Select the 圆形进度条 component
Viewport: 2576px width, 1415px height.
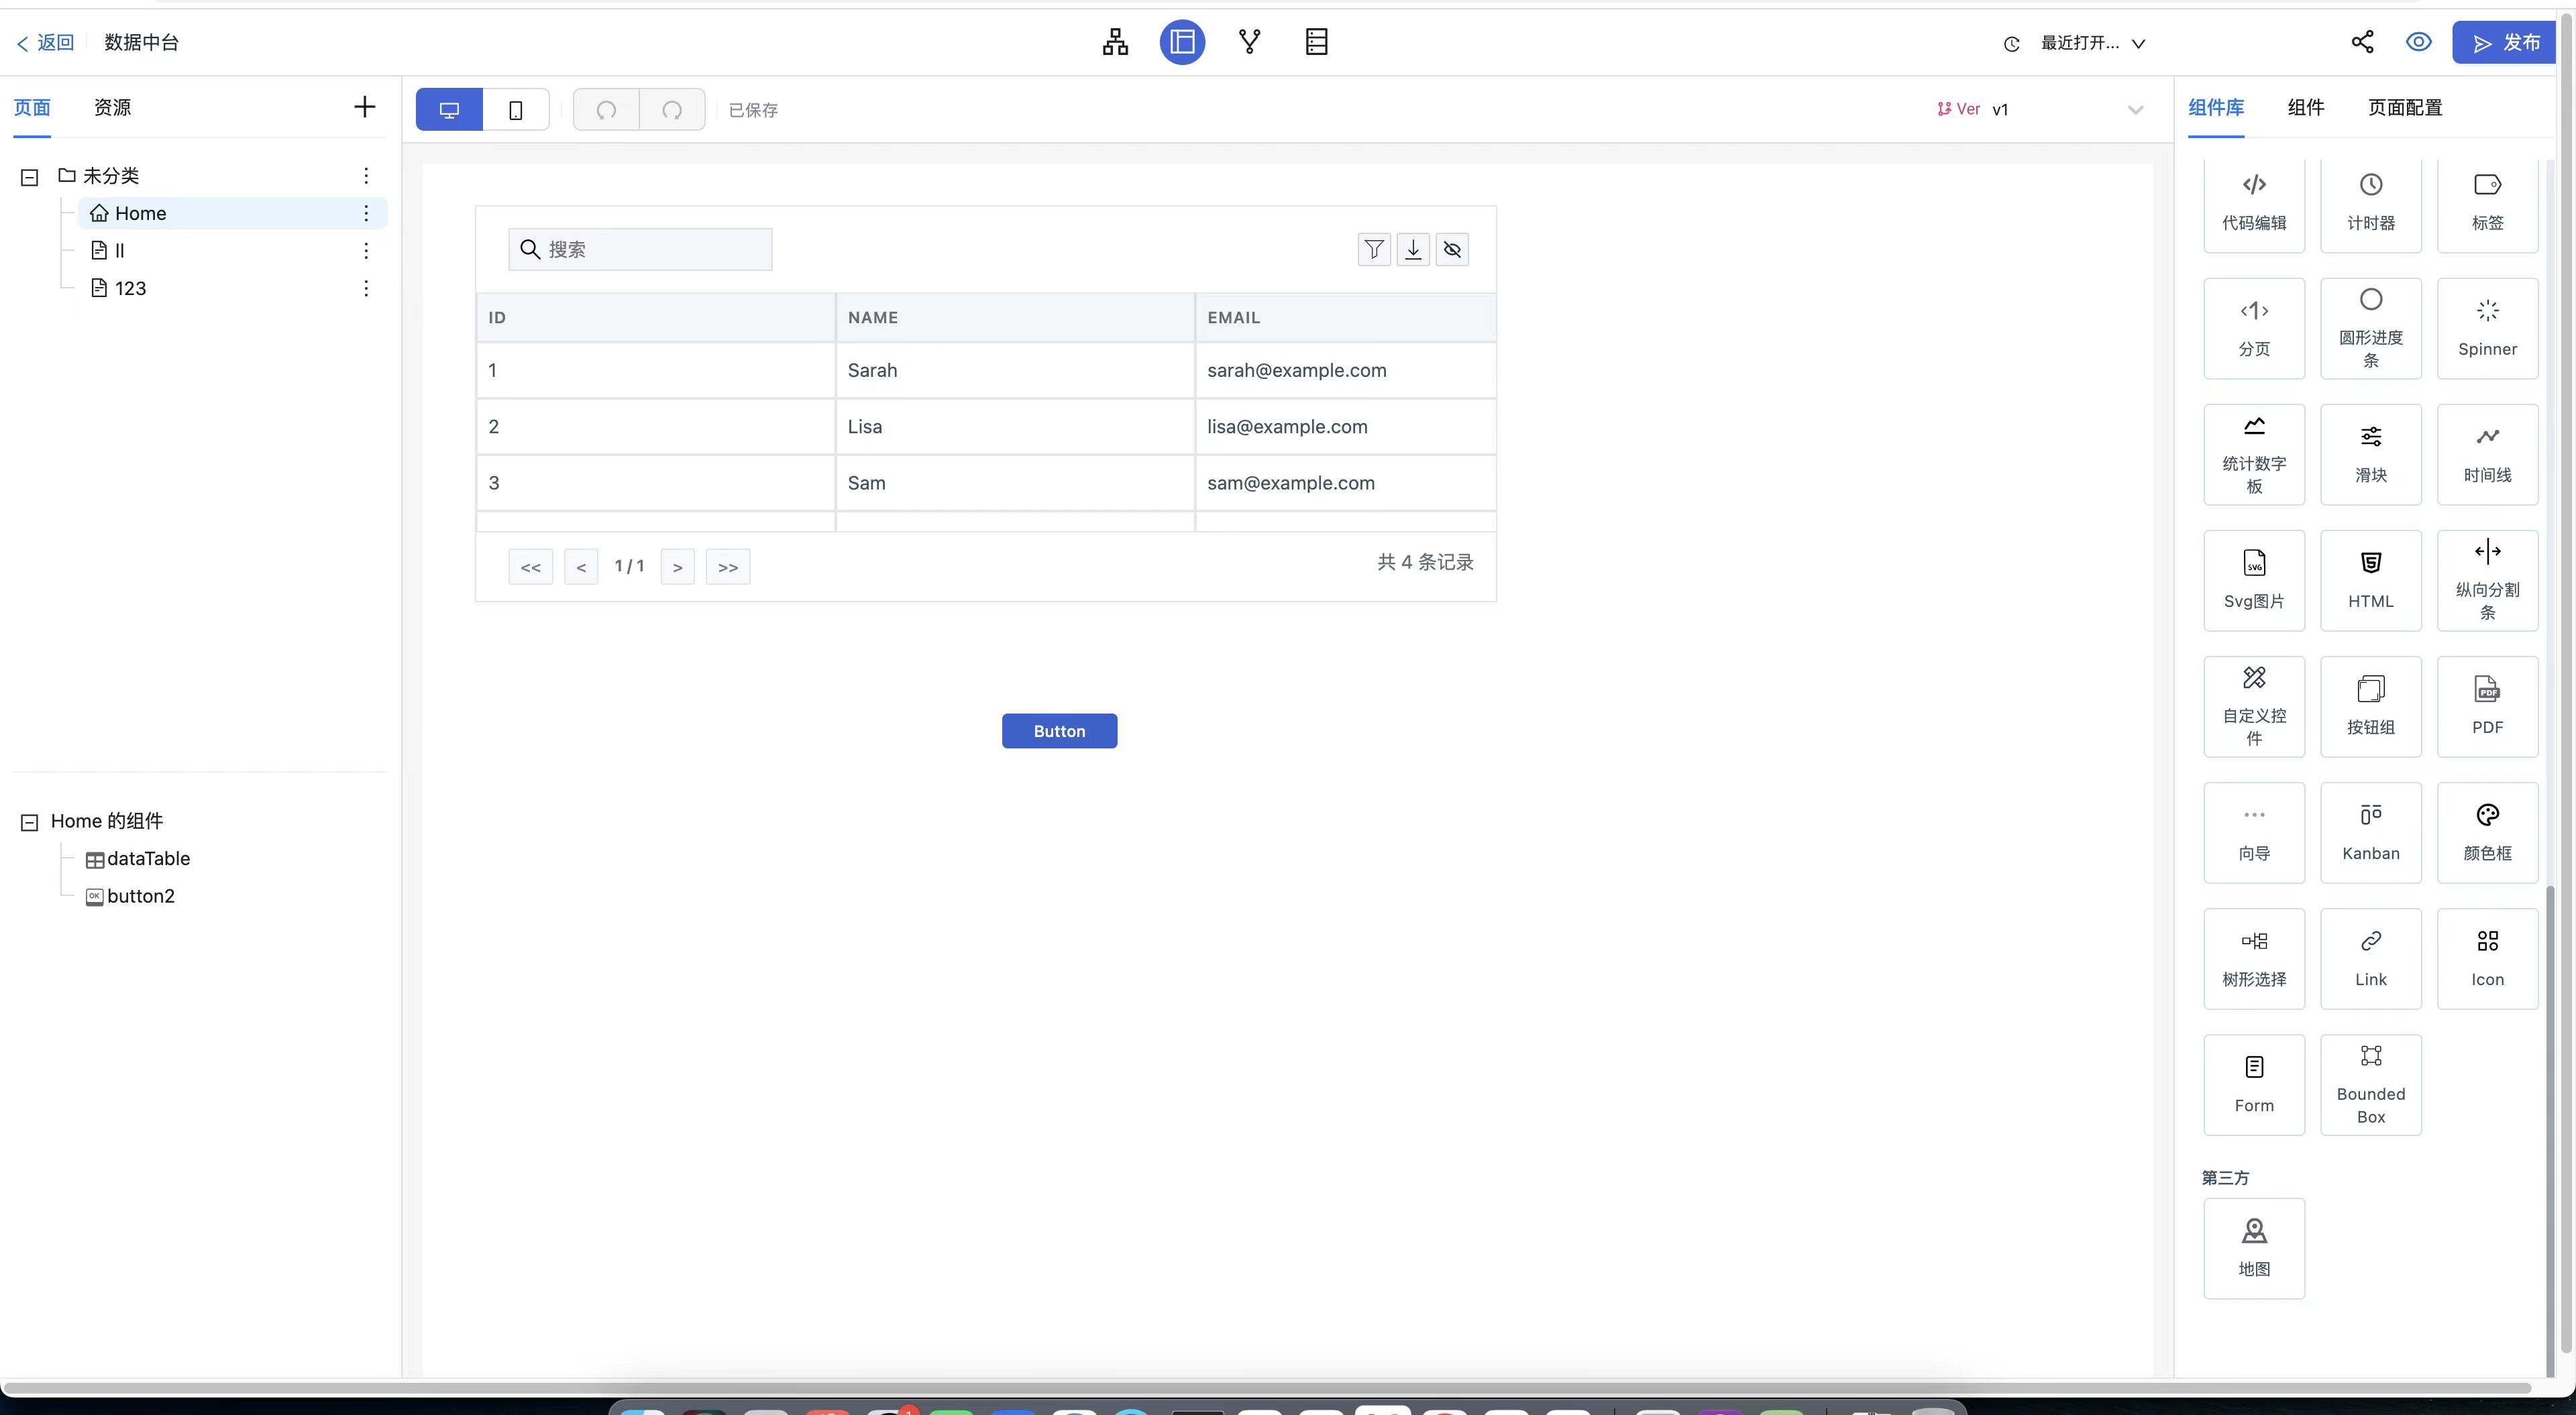(x=2371, y=328)
